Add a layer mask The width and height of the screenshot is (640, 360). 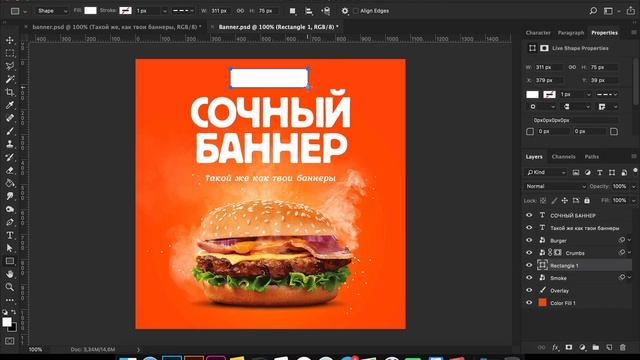click(x=569, y=347)
